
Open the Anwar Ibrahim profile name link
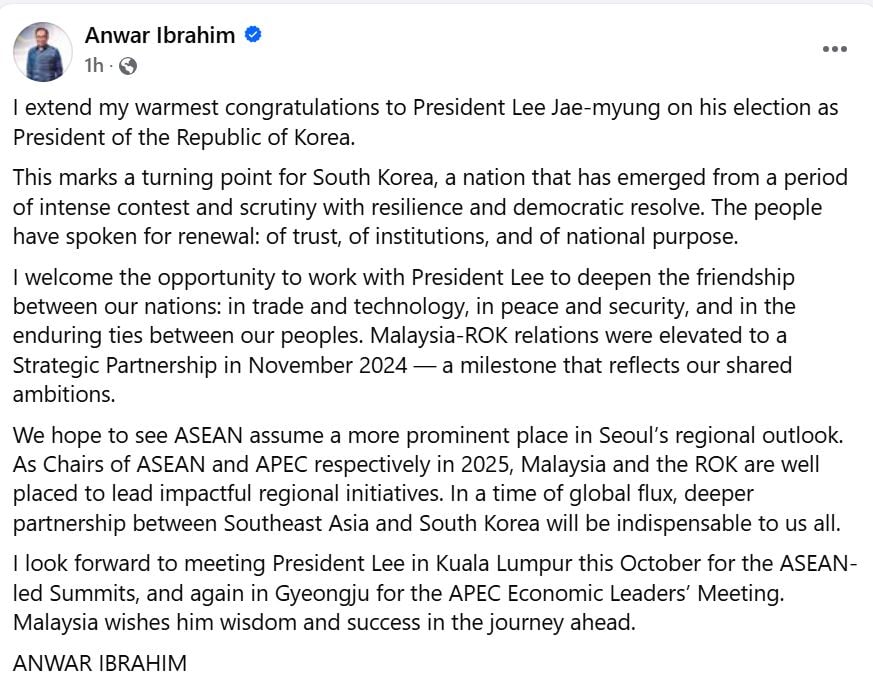coord(160,35)
